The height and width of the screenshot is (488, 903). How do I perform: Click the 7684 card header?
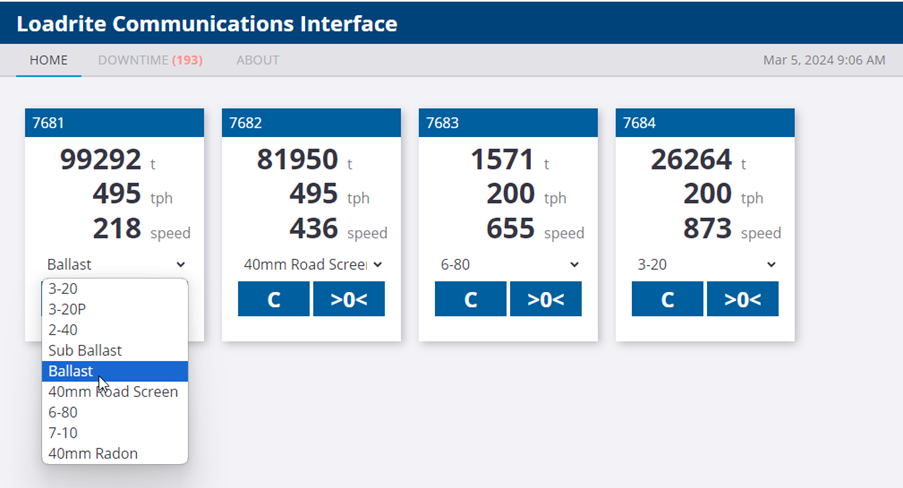pyautogui.click(x=705, y=123)
